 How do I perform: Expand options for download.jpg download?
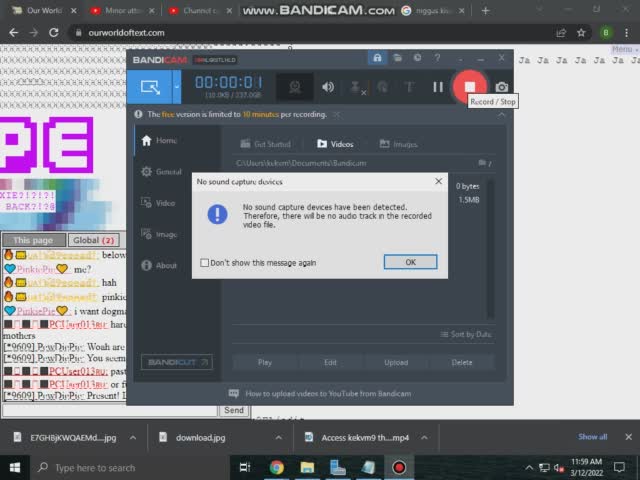pyautogui.click(x=279, y=438)
